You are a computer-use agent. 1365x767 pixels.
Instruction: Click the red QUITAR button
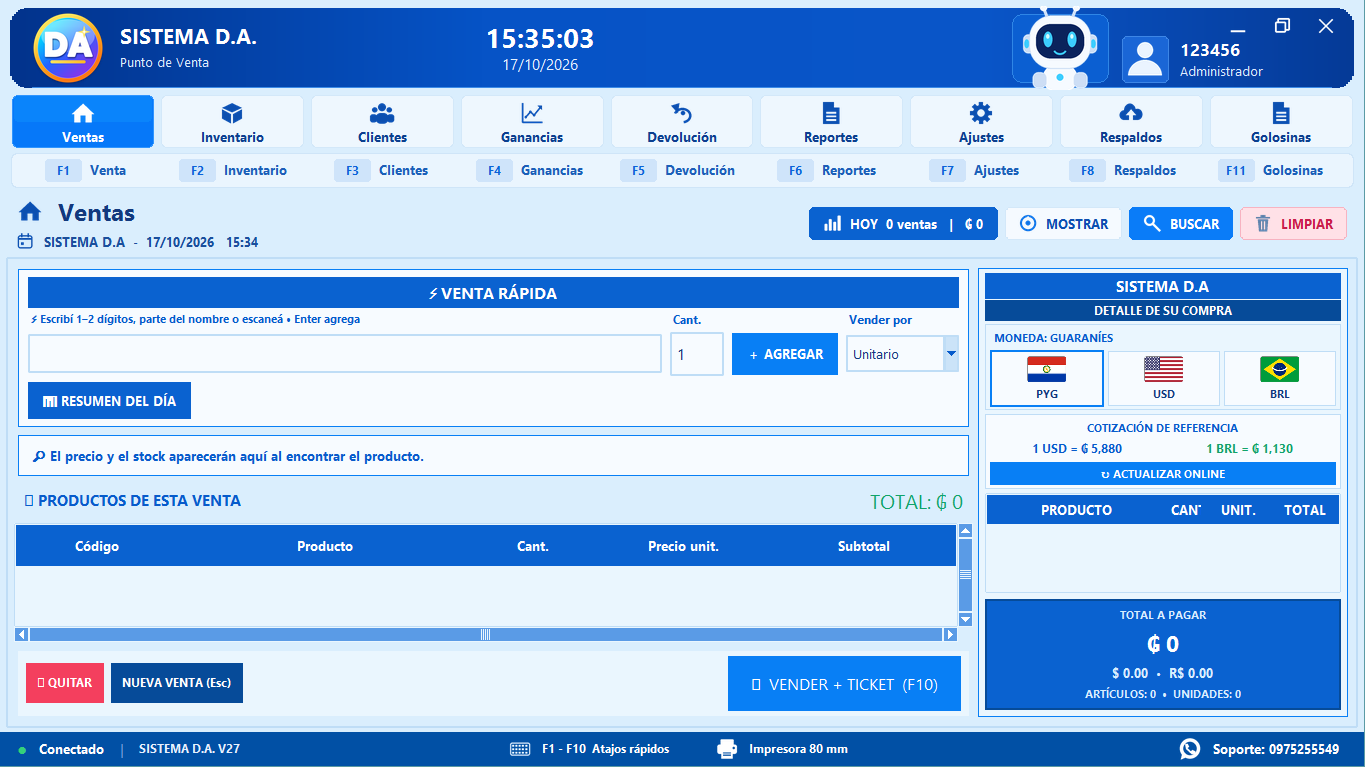[x=65, y=683]
